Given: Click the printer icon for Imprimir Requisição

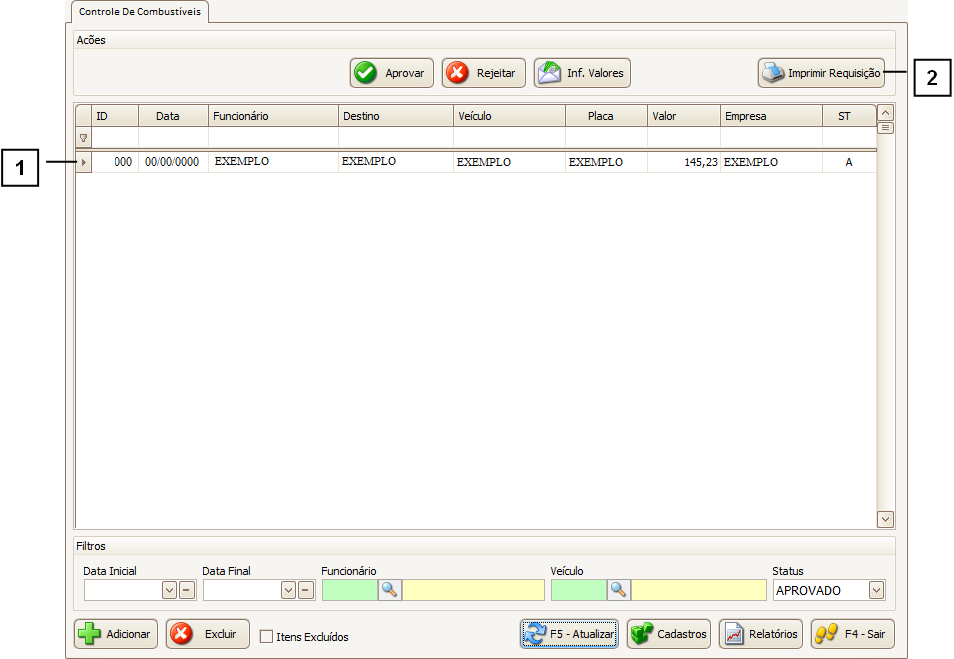Looking at the screenshot, I should (x=773, y=73).
